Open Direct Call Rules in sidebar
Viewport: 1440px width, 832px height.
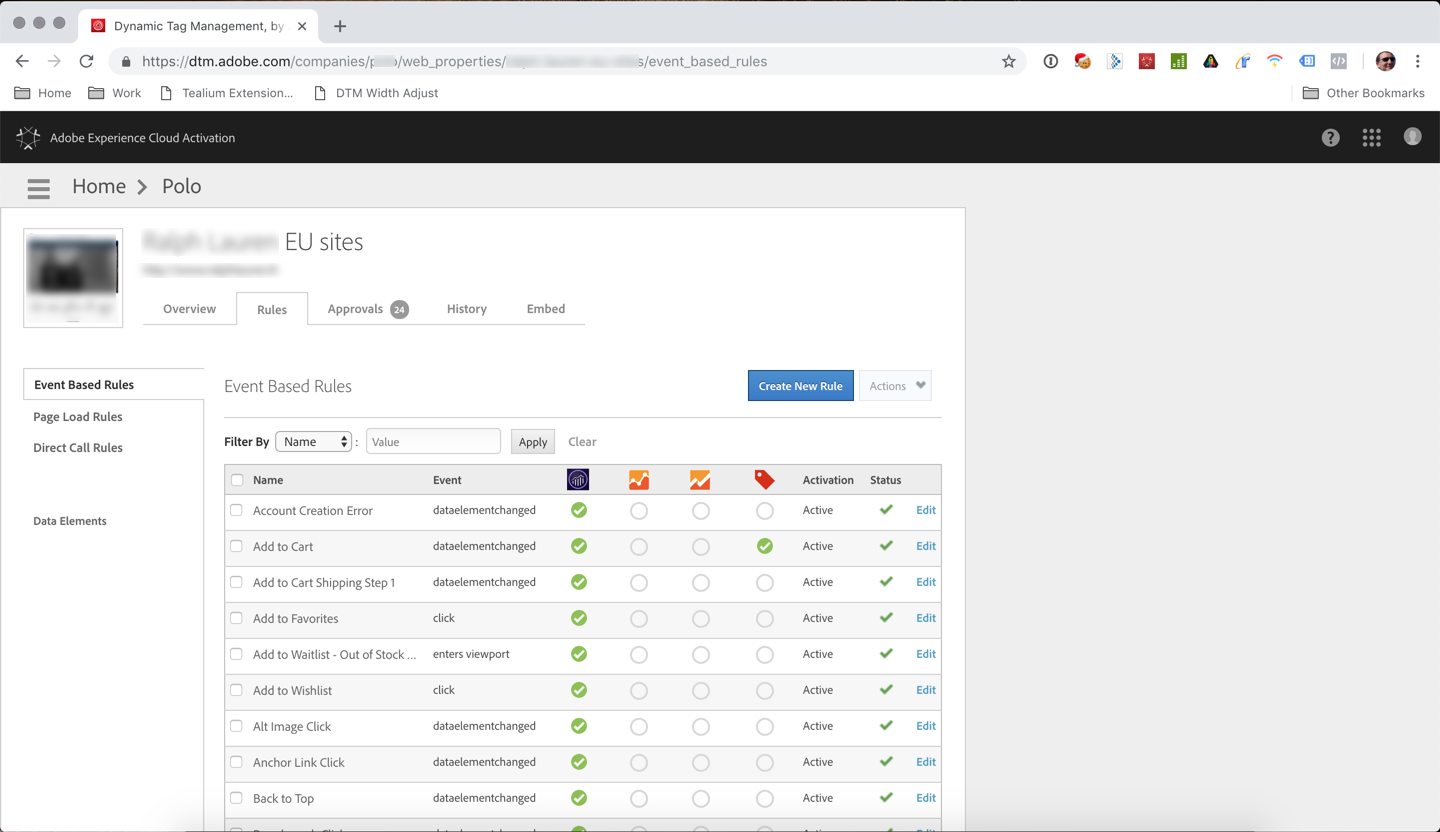tap(78, 447)
